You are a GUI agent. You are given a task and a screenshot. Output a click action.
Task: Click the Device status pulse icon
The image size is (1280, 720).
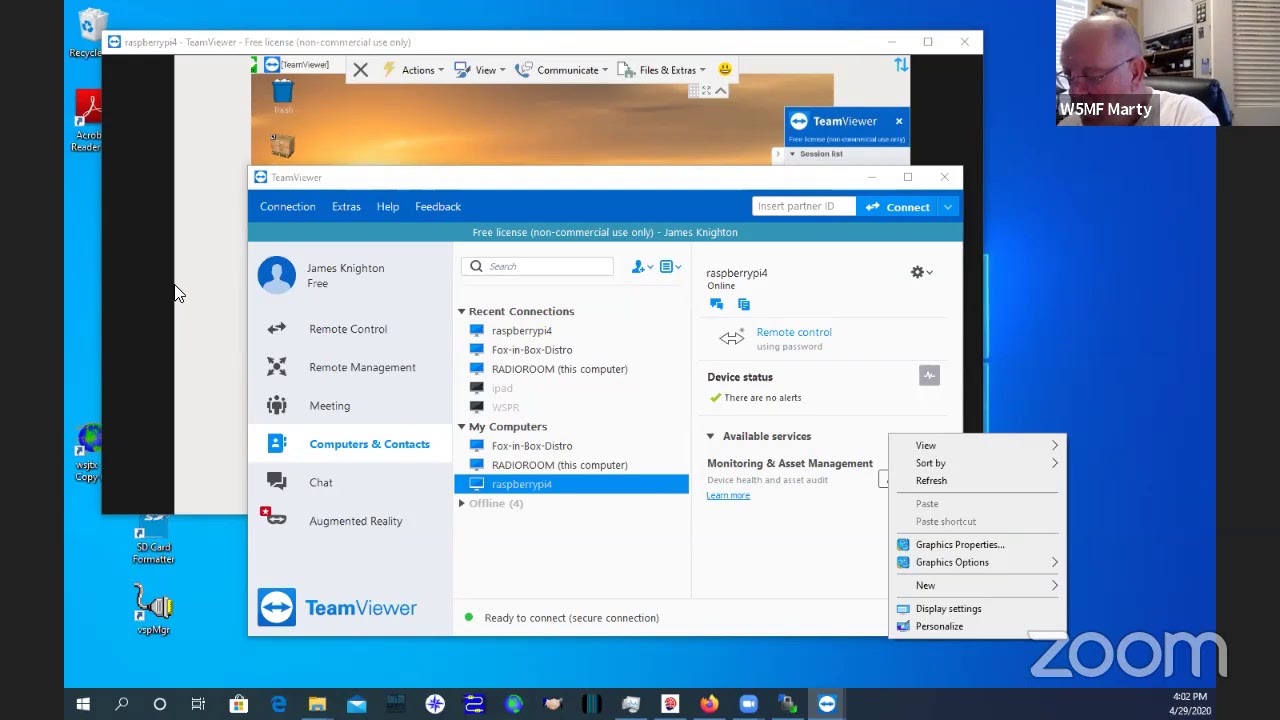pos(929,376)
